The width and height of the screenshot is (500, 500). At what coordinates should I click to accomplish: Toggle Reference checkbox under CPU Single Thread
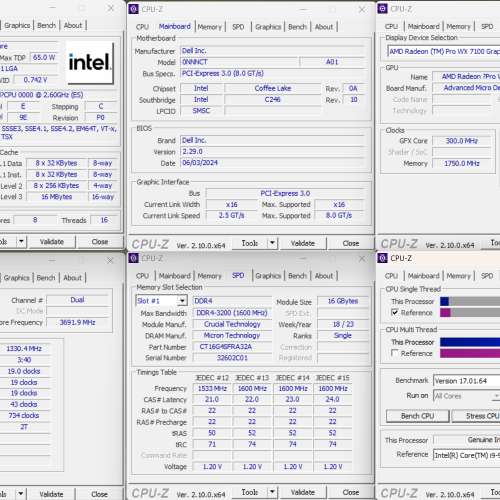[395, 312]
